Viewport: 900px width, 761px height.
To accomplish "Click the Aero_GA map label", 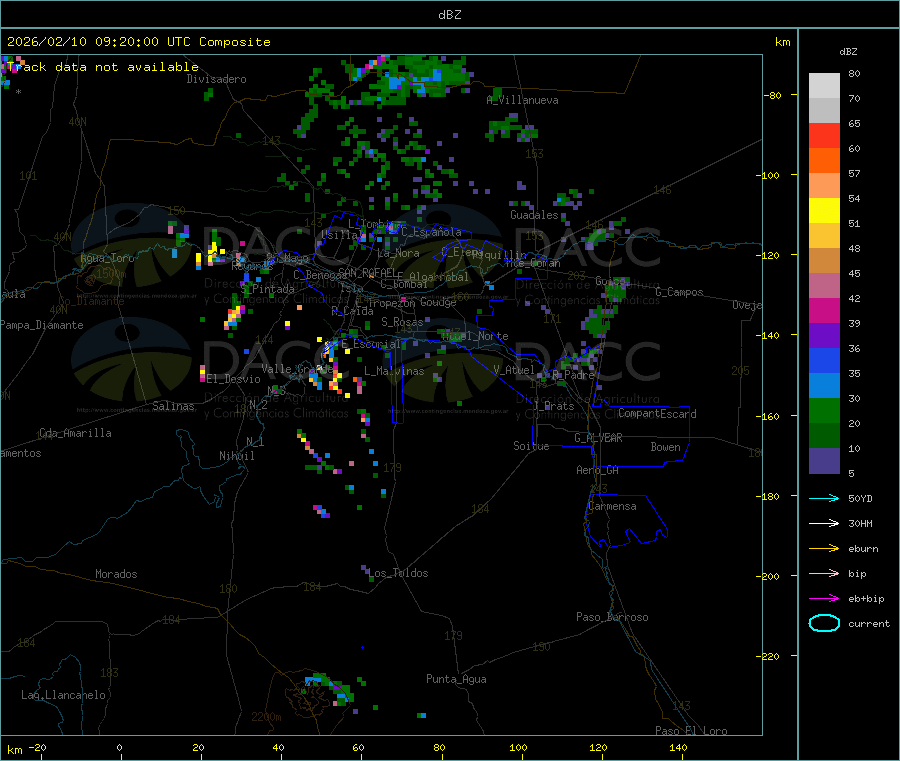I will (598, 471).
